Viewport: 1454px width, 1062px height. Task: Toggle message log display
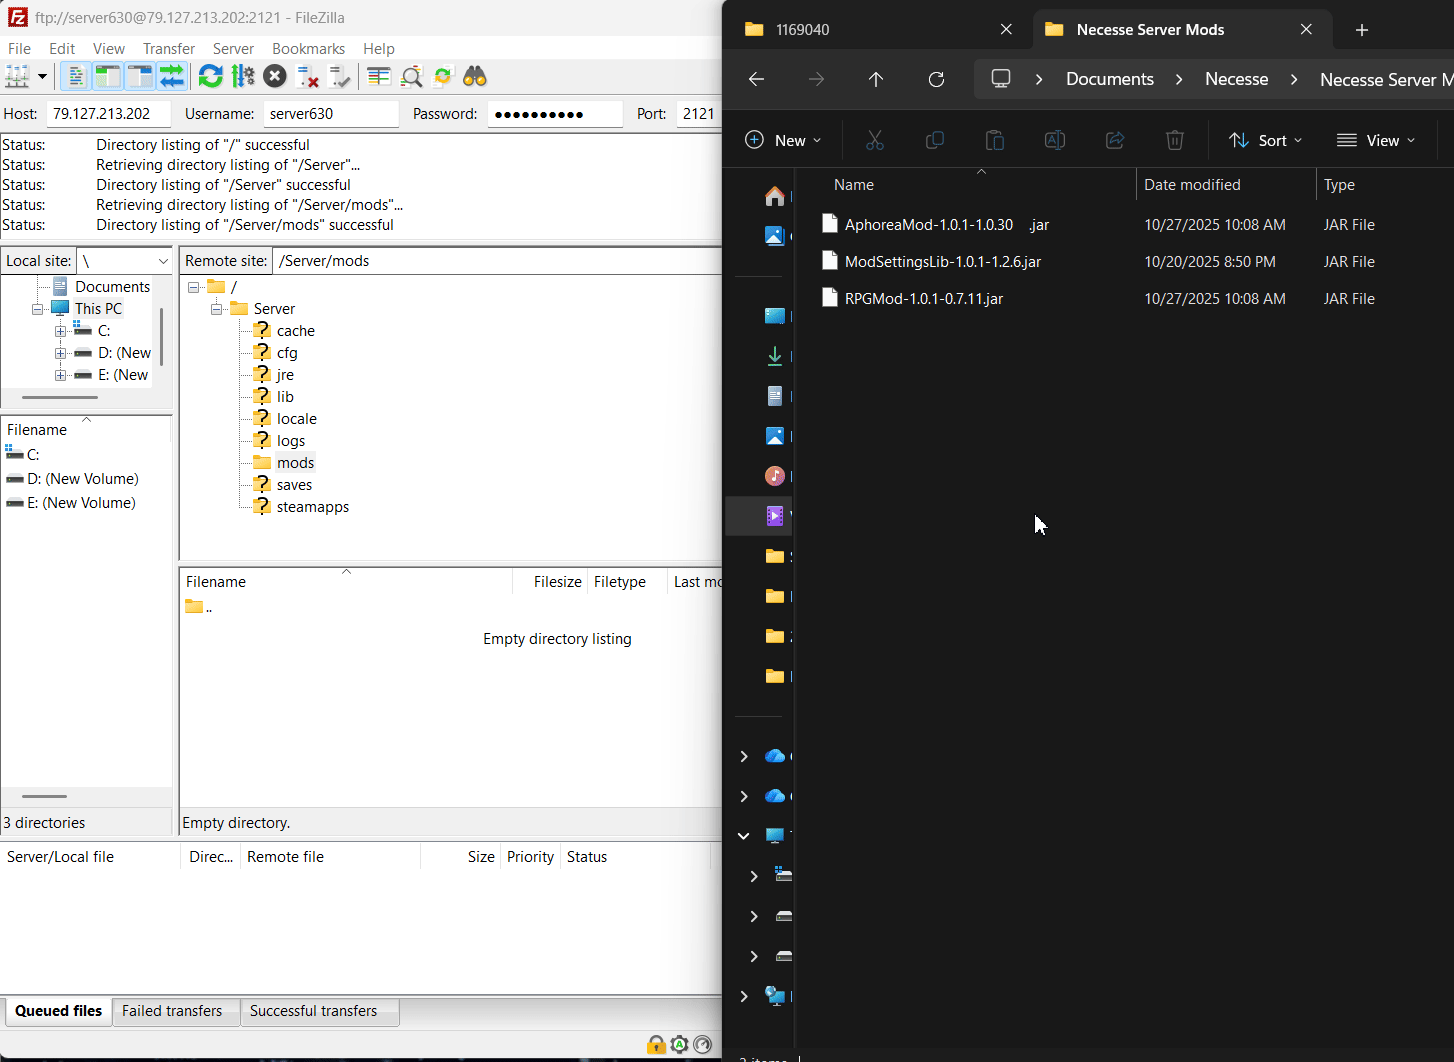75,77
